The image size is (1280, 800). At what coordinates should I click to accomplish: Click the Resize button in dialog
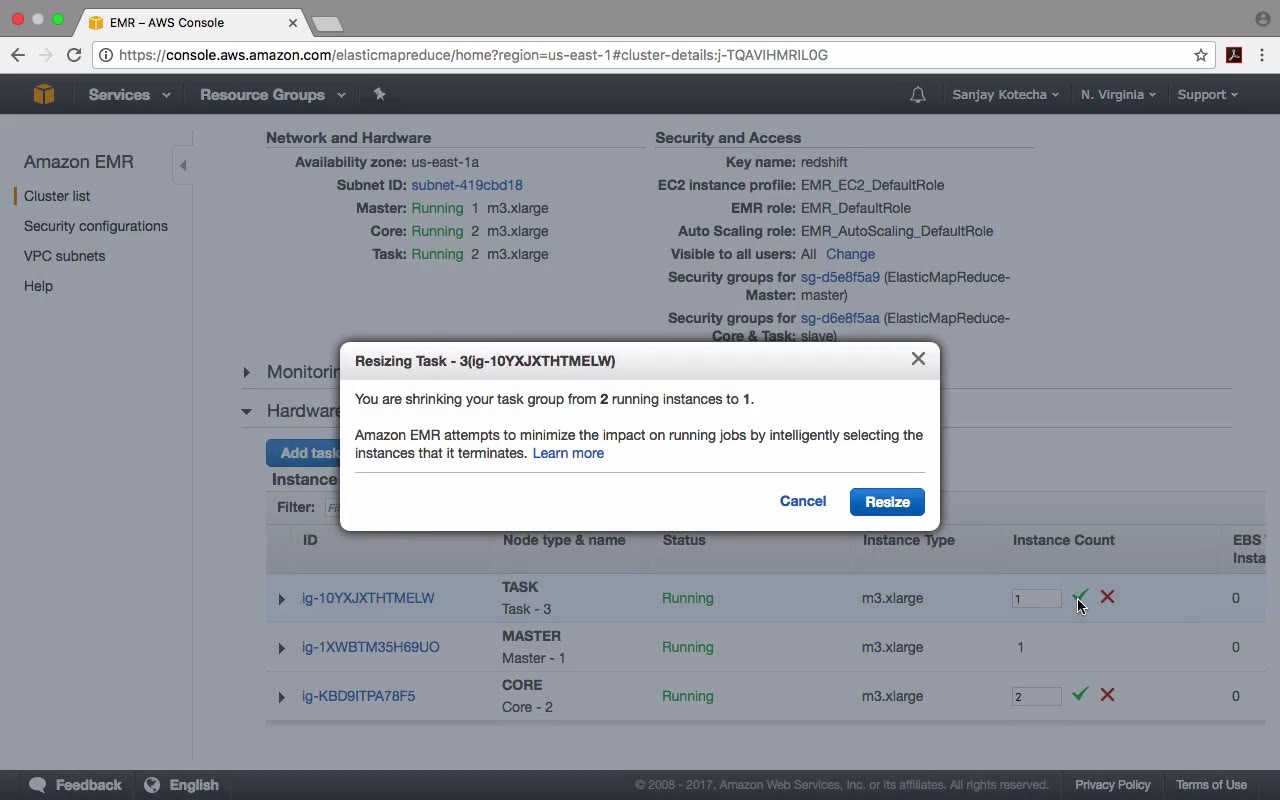point(887,502)
